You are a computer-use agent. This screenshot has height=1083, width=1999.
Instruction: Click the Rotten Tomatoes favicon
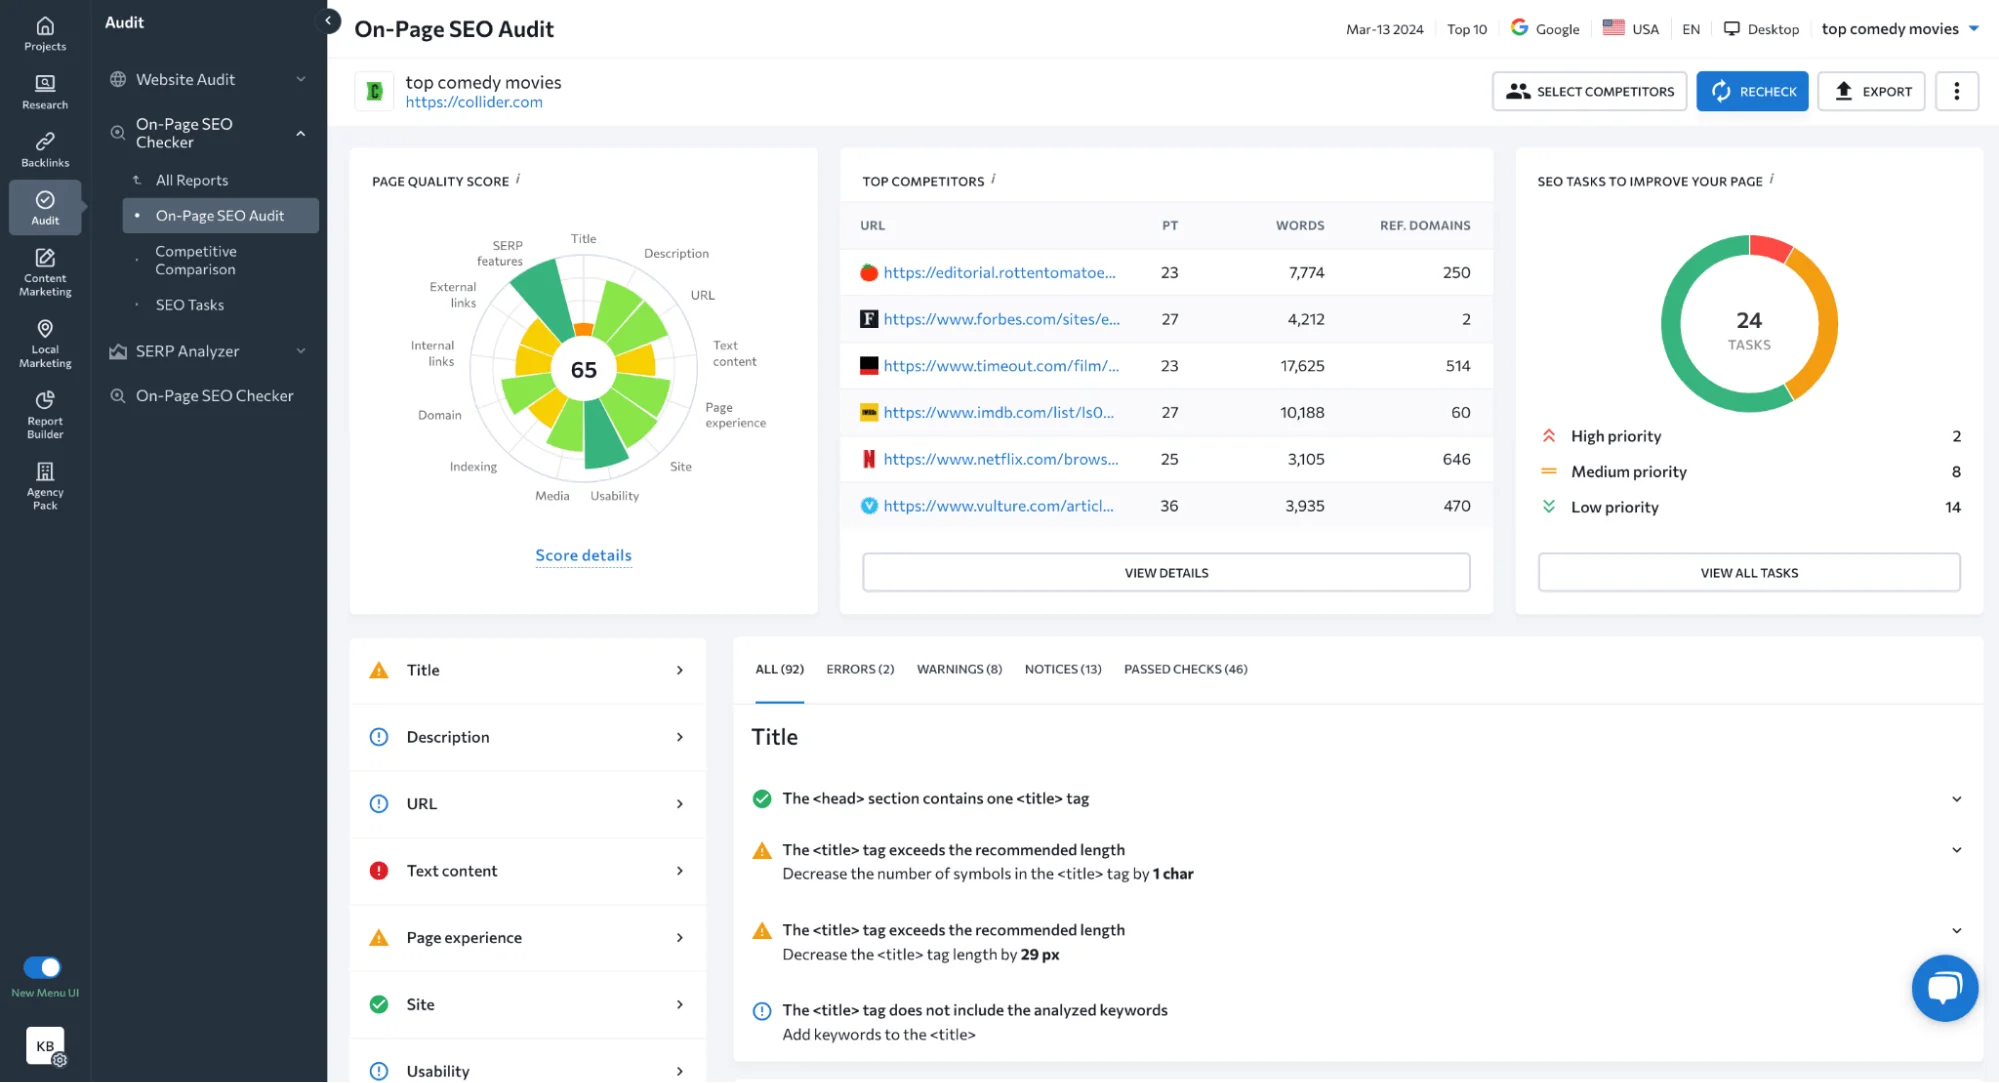[869, 272]
